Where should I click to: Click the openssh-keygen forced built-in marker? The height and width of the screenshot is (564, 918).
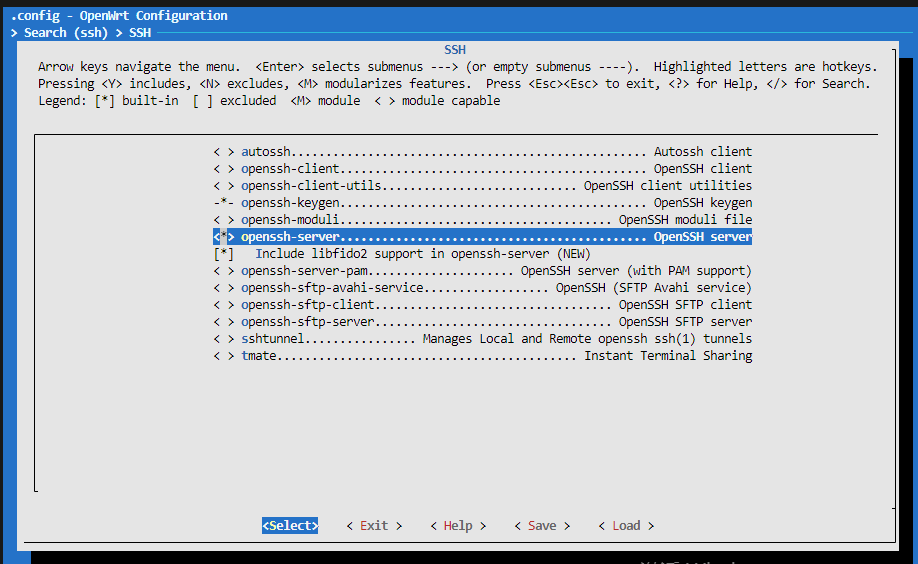pyautogui.click(x=224, y=203)
